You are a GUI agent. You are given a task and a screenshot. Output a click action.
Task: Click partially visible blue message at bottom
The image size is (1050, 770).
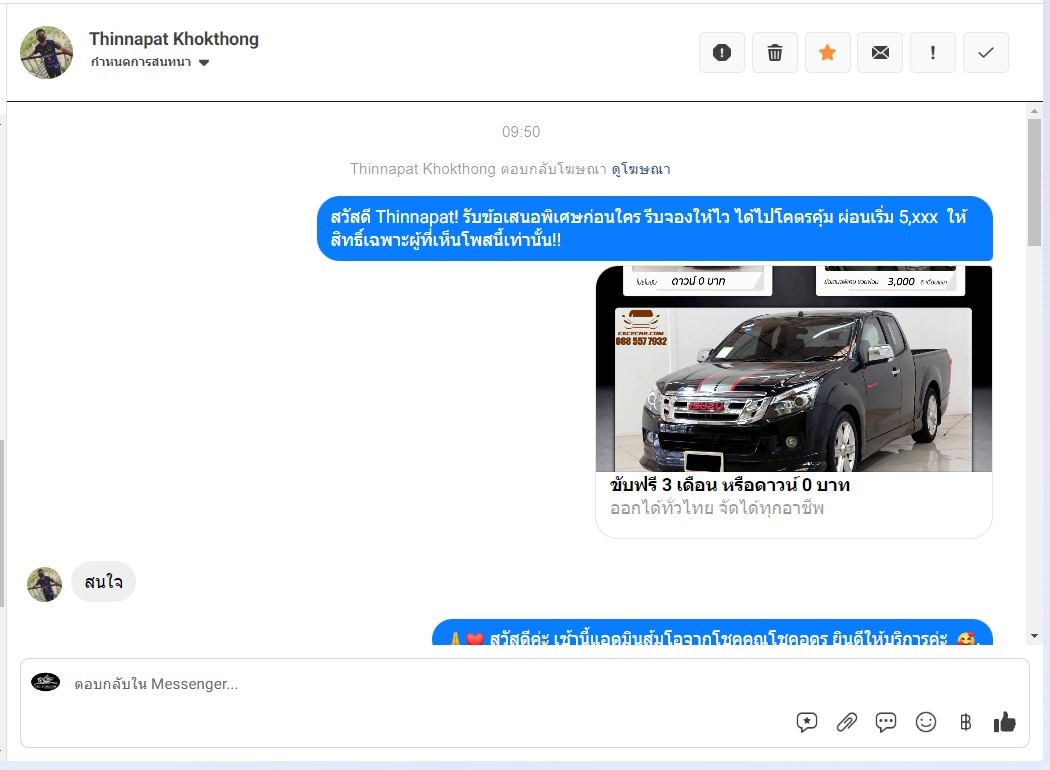coord(712,633)
